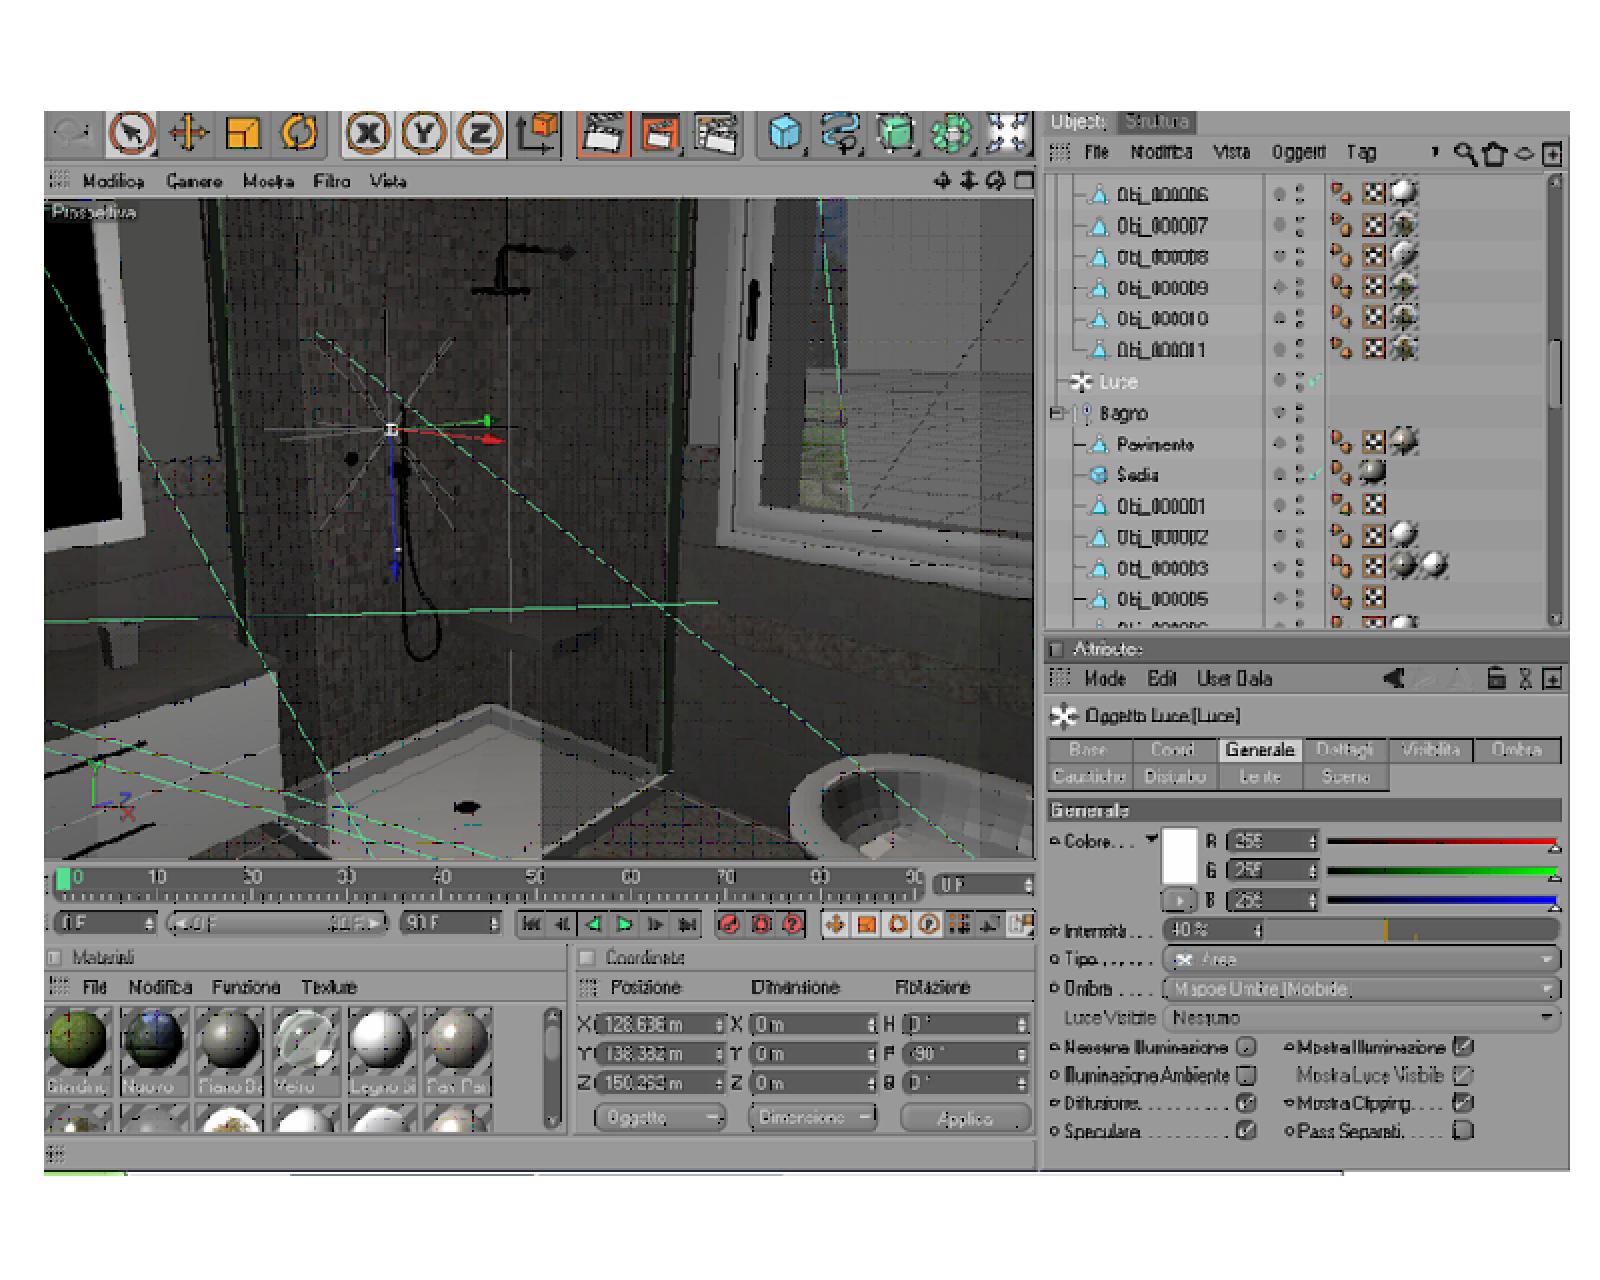Open the Tipo dropdown showing Area
1600x1280 pixels.
(1361, 960)
